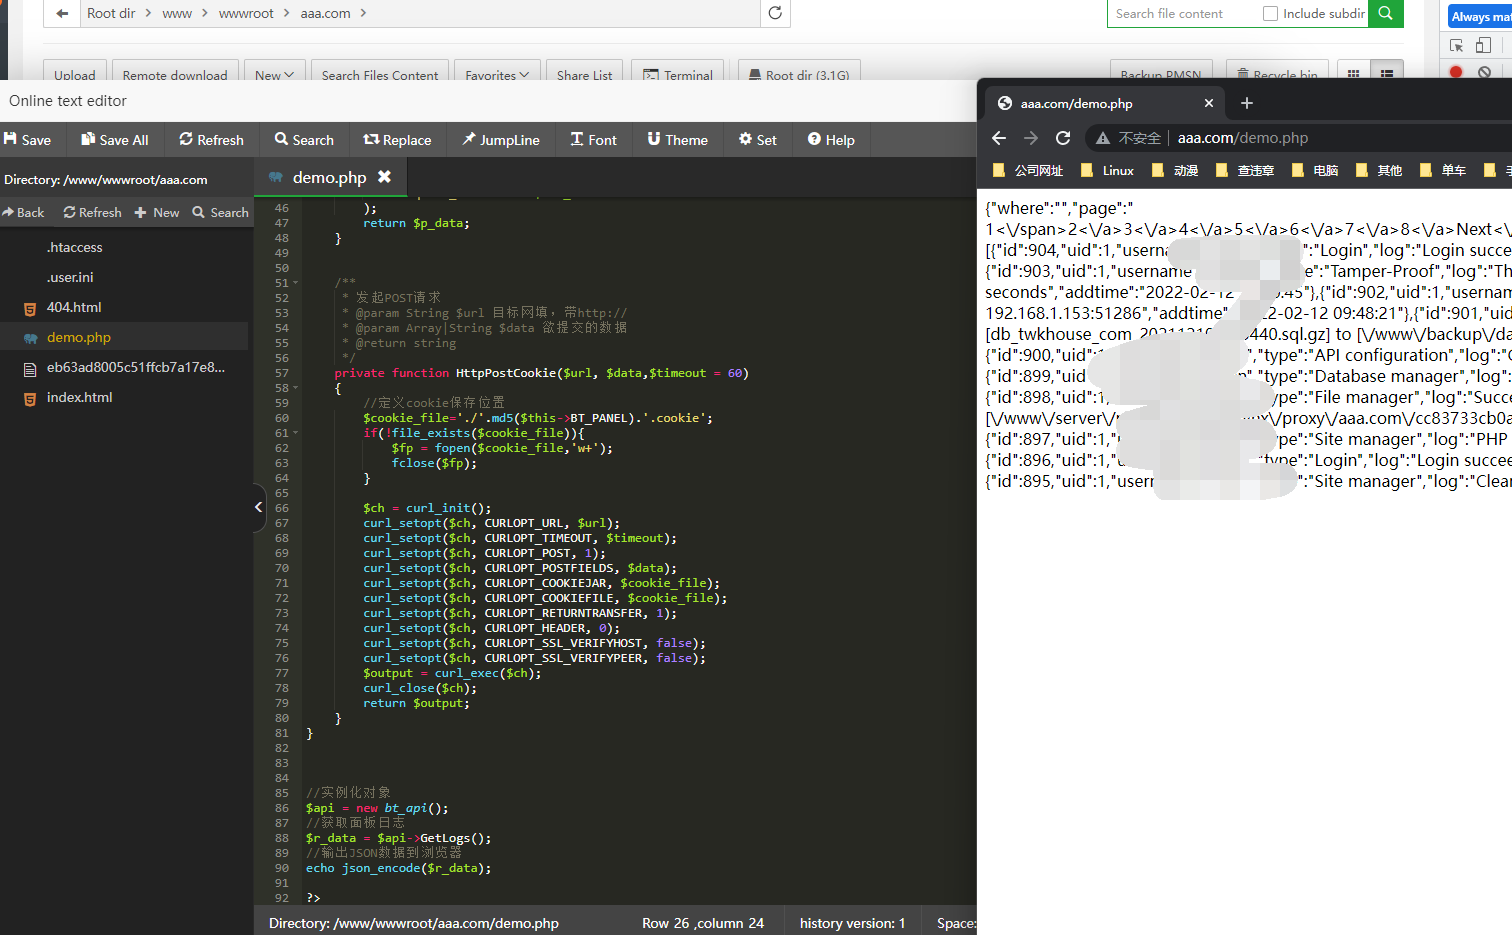The width and height of the screenshot is (1512, 935).
Task: Select the 404.html file in sidebar
Action: click(x=74, y=307)
